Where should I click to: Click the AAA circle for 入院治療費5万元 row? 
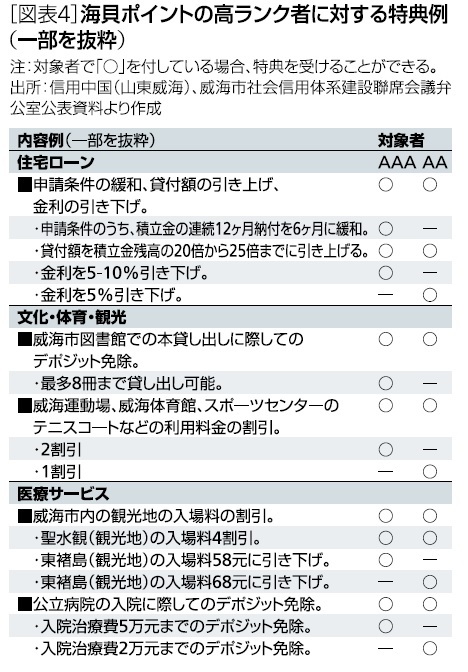386,626
